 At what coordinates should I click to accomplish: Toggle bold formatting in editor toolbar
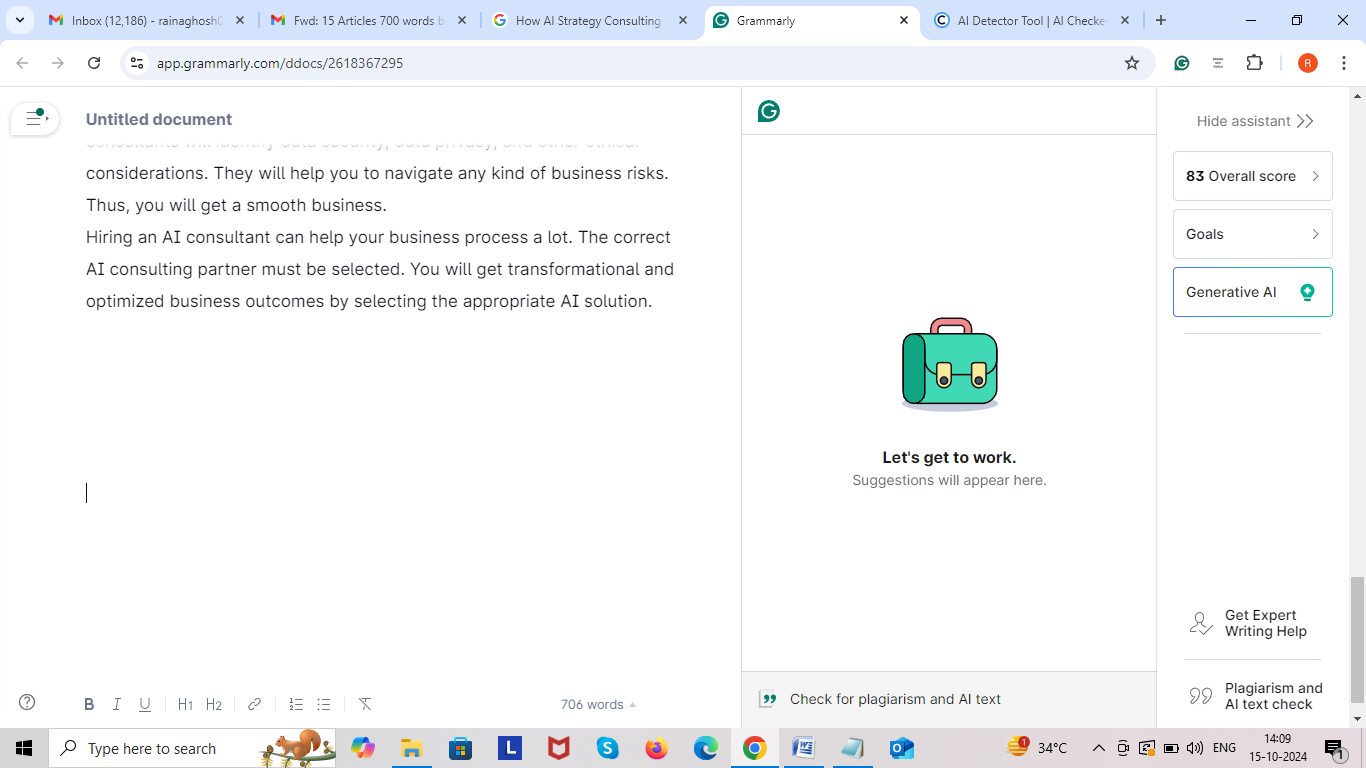pos(89,704)
